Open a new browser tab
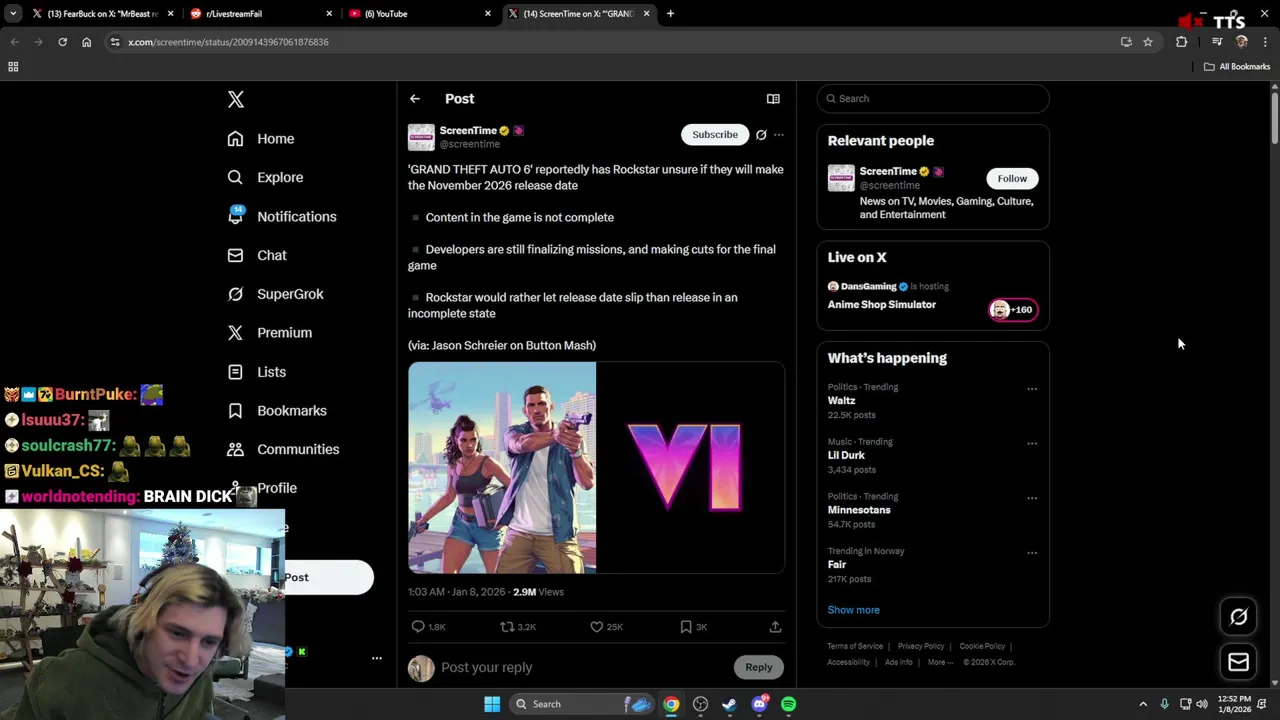The width and height of the screenshot is (1280, 720). click(x=670, y=14)
